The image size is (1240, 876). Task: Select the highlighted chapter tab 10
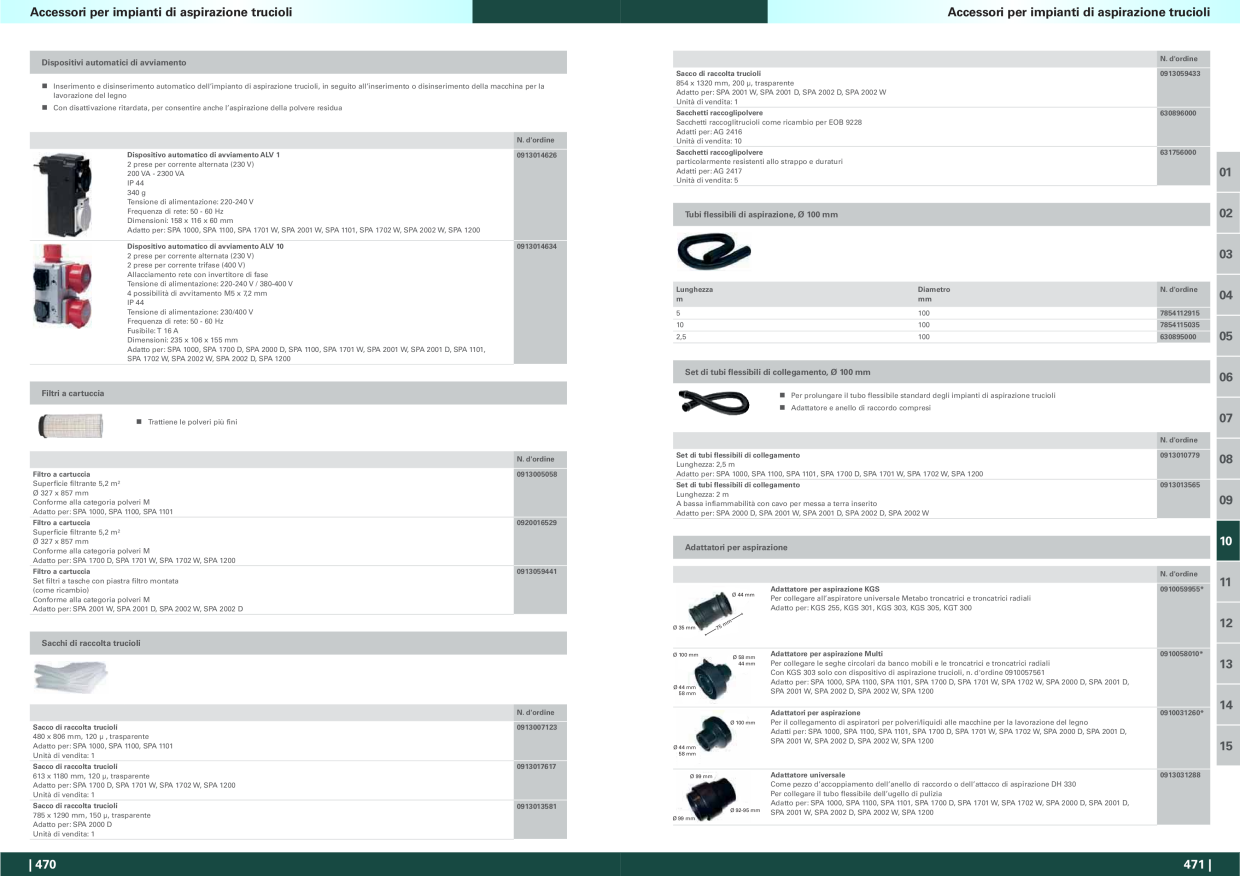click(1227, 541)
